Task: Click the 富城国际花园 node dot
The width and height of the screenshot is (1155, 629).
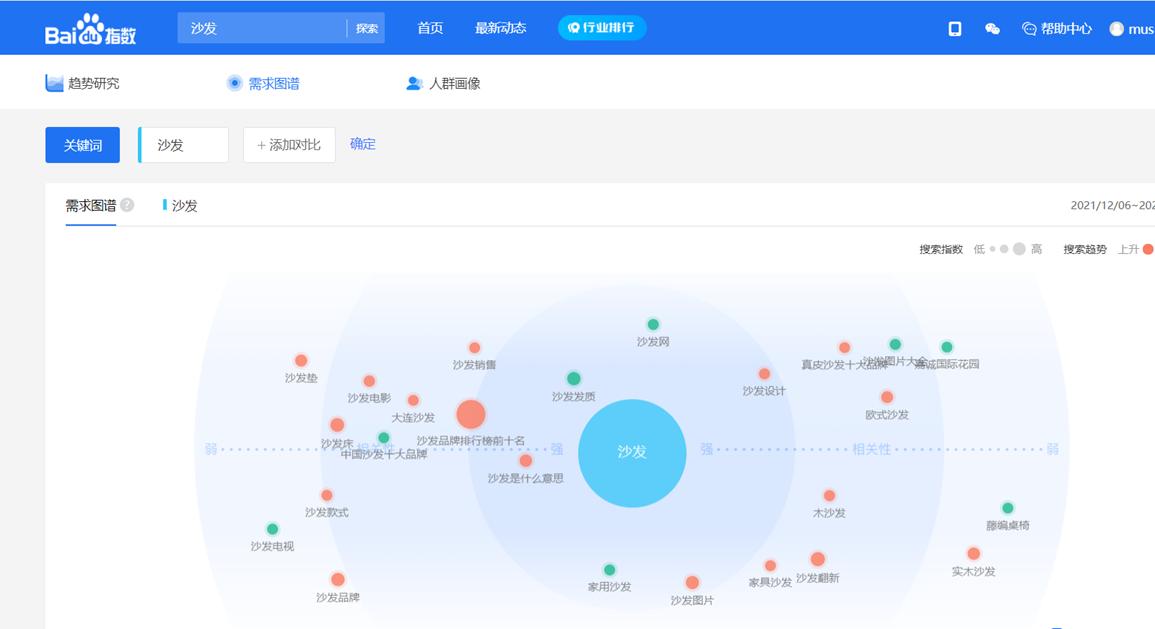Action: 947,346
